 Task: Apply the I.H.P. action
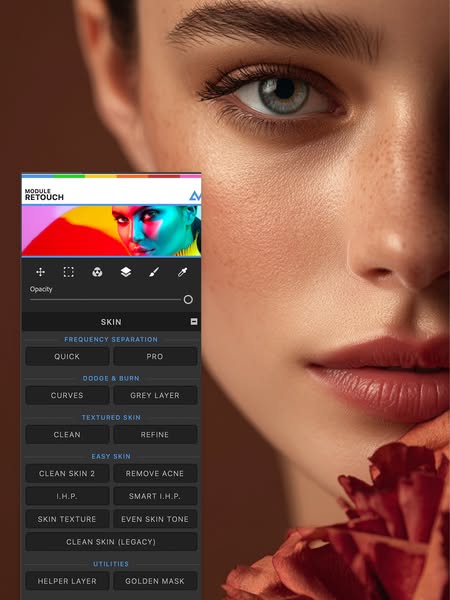click(67, 496)
